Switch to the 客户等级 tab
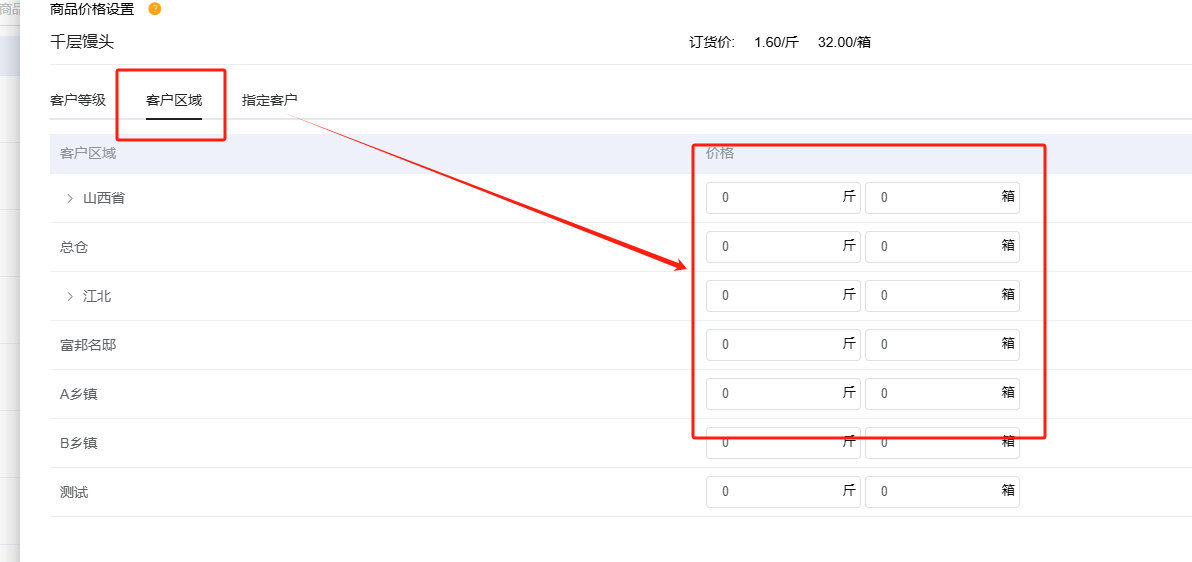This screenshot has width=1192, height=562. [x=78, y=100]
